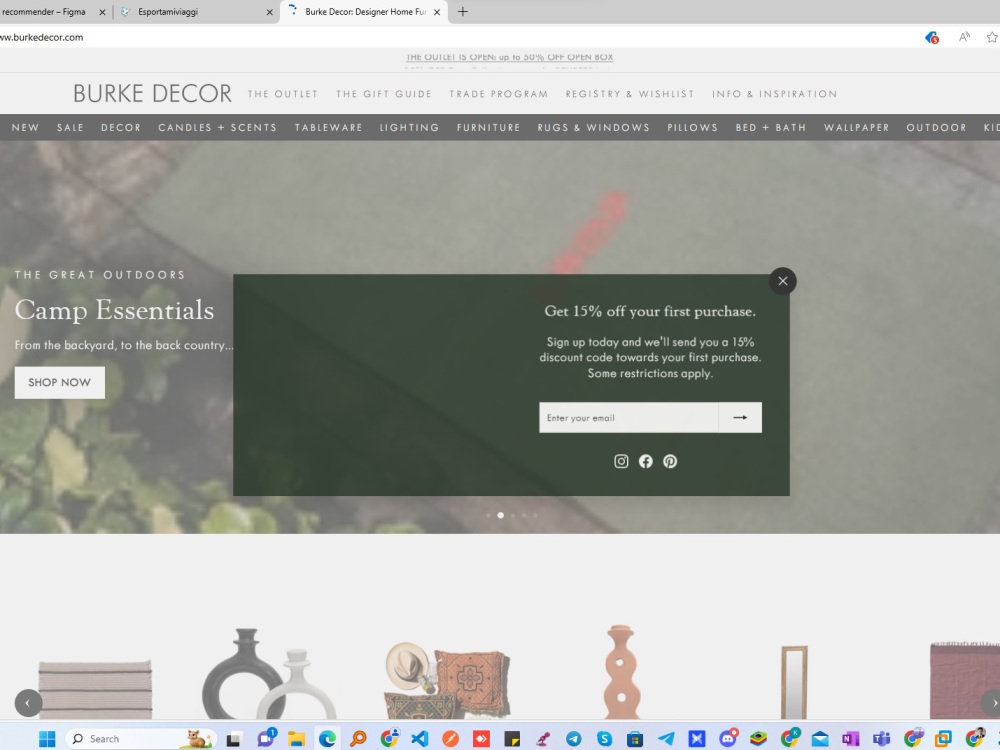Click the hat and pillows product thumbnail

point(448,680)
